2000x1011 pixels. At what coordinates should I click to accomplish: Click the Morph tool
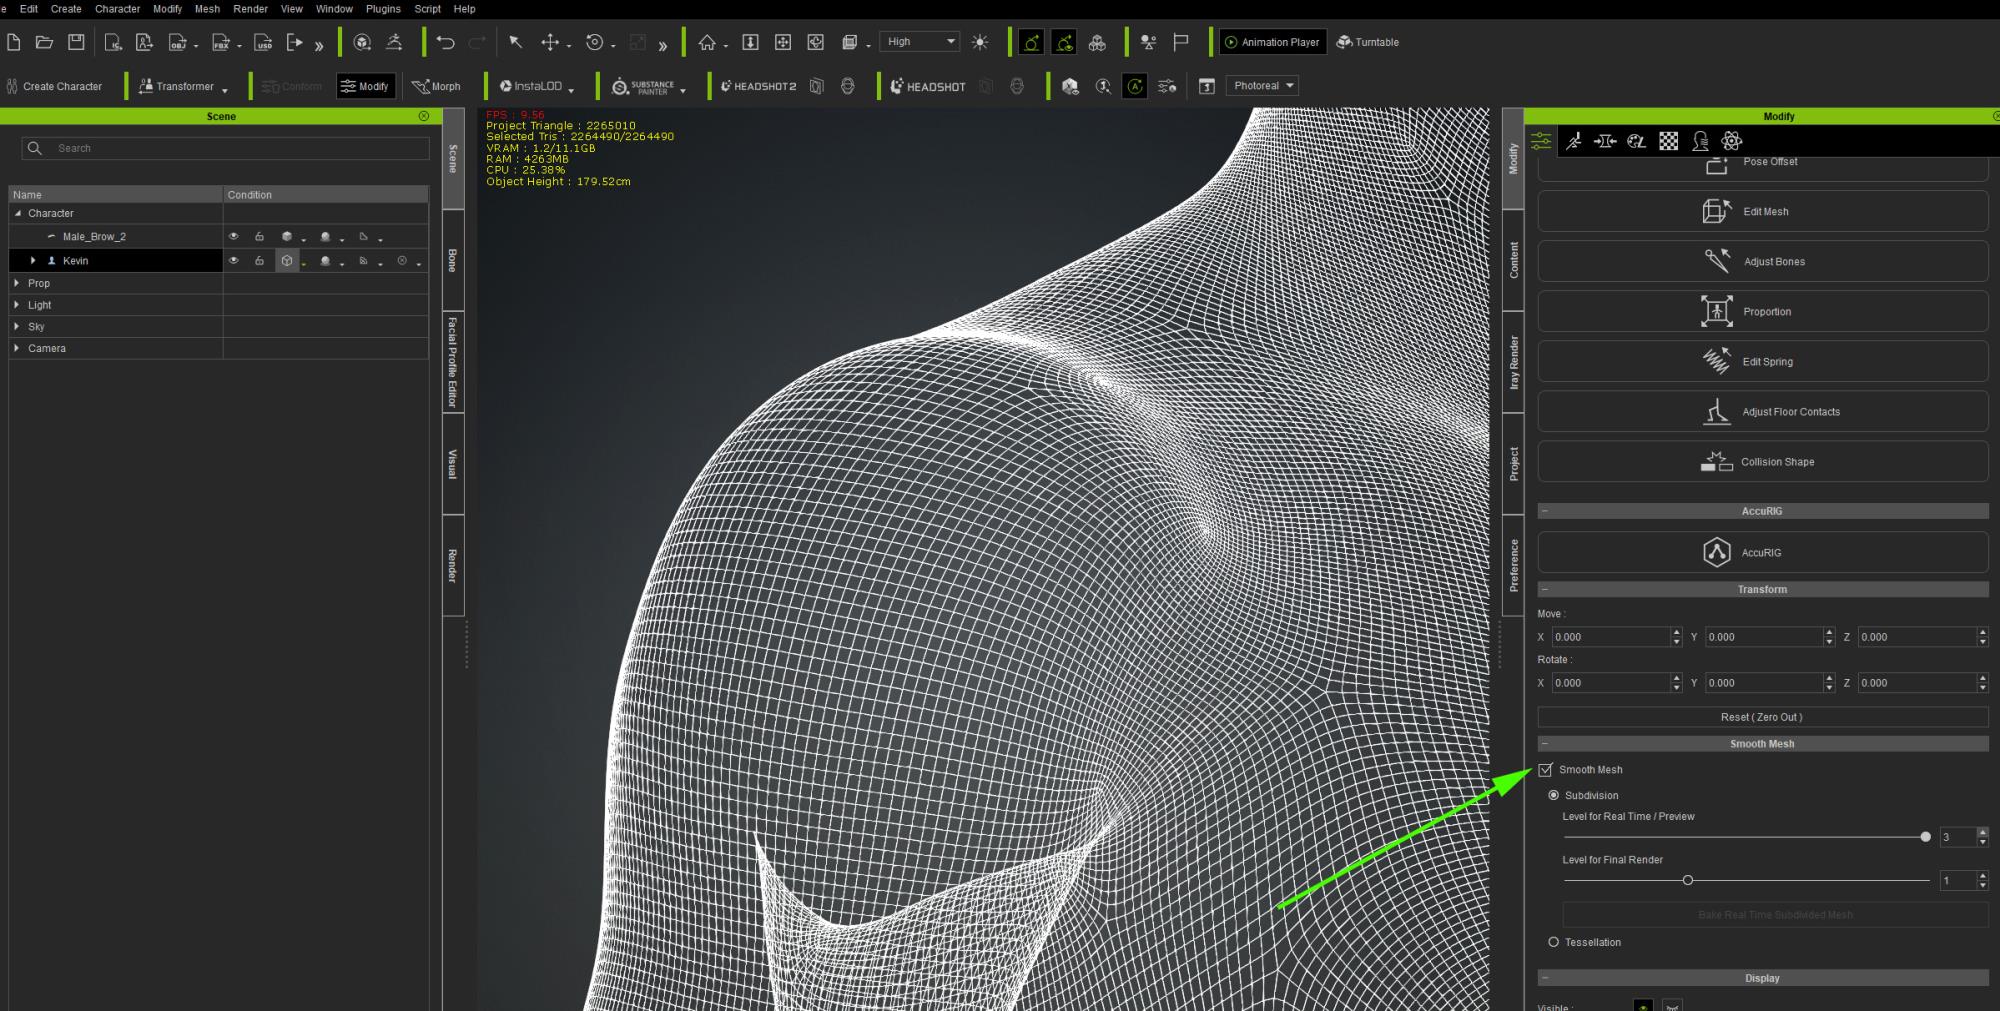coord(436,86)
